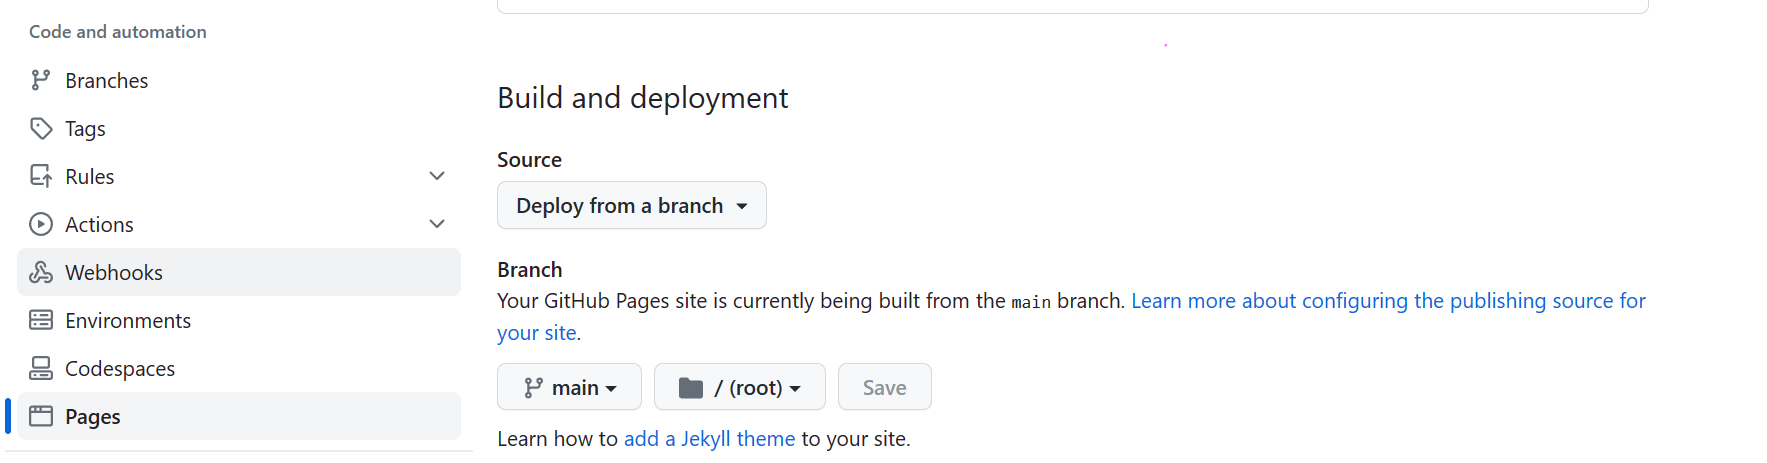Select the Pages settings item
This screenshot has width=1767, height=463.
tap(239, 416)
